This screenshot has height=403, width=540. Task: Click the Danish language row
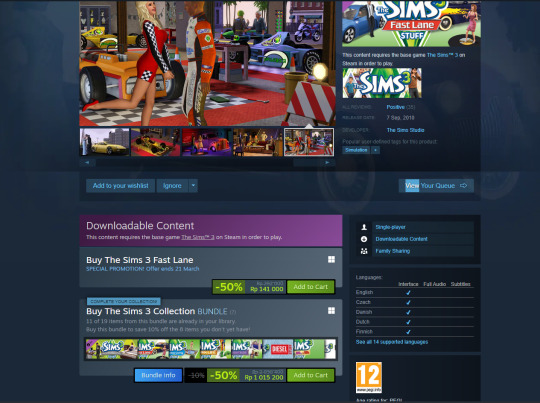(x=415, y=312)
